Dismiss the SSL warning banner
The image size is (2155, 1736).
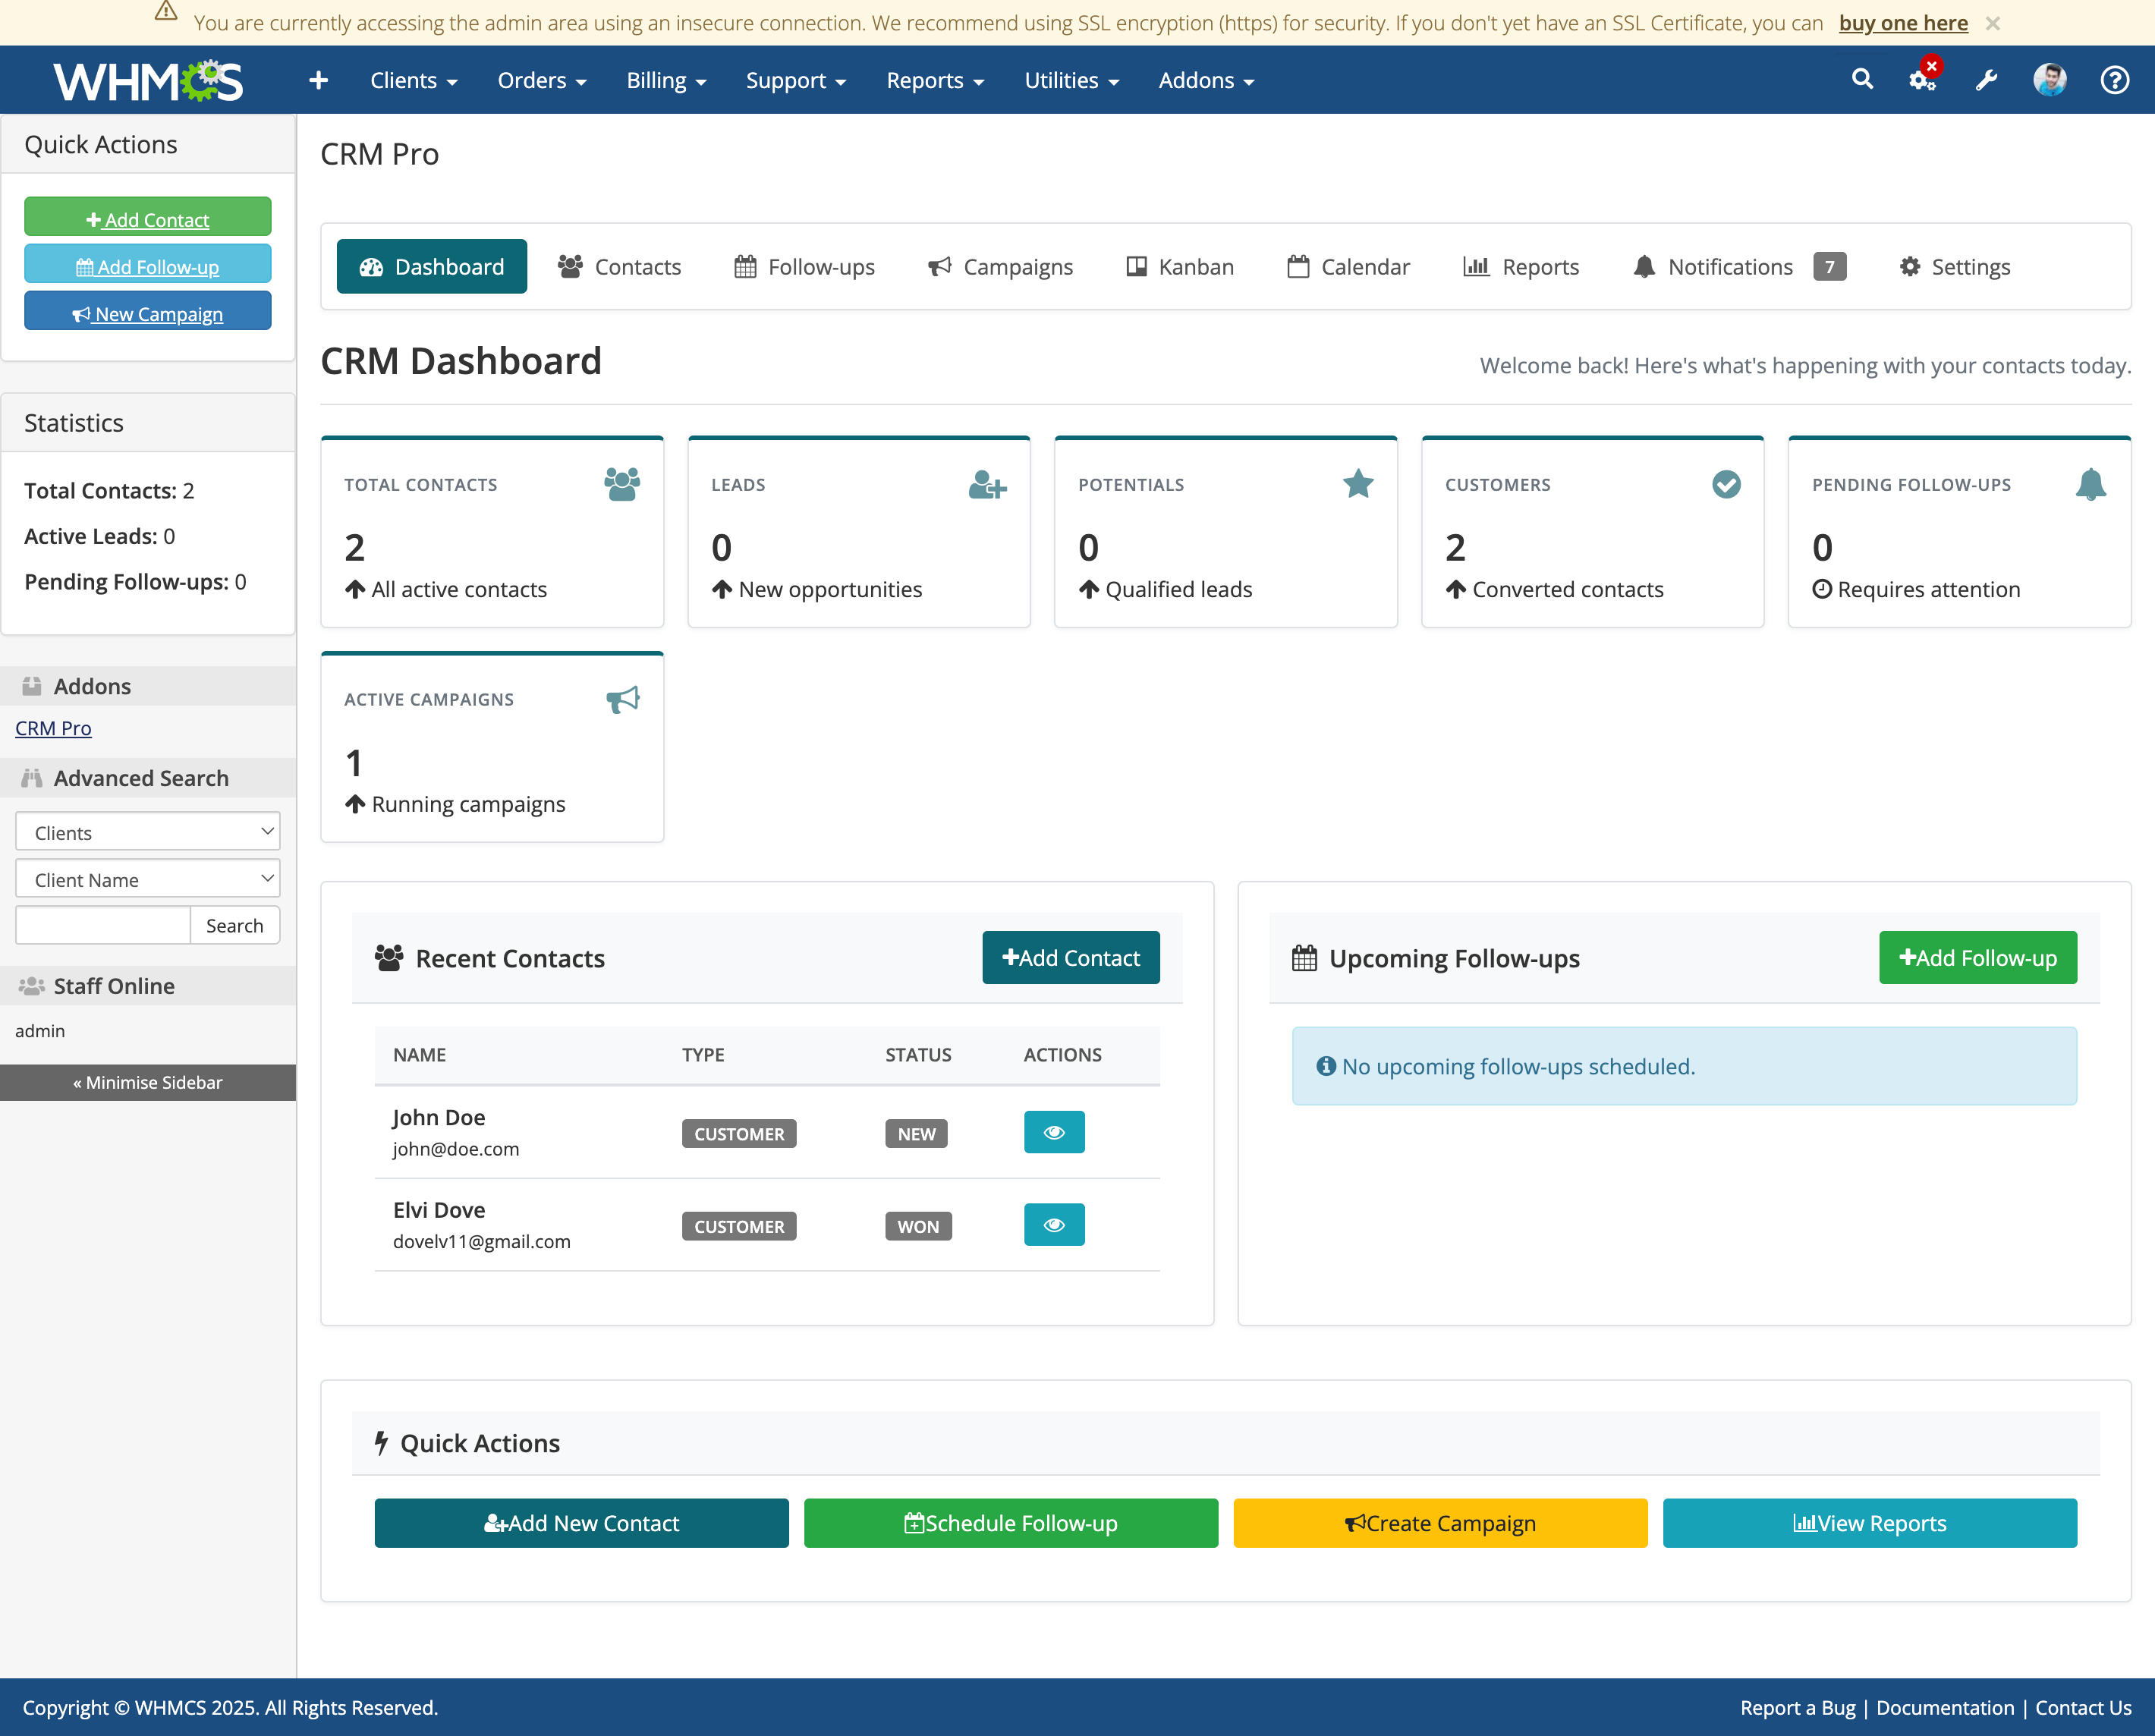click(x=1992, y=23)
